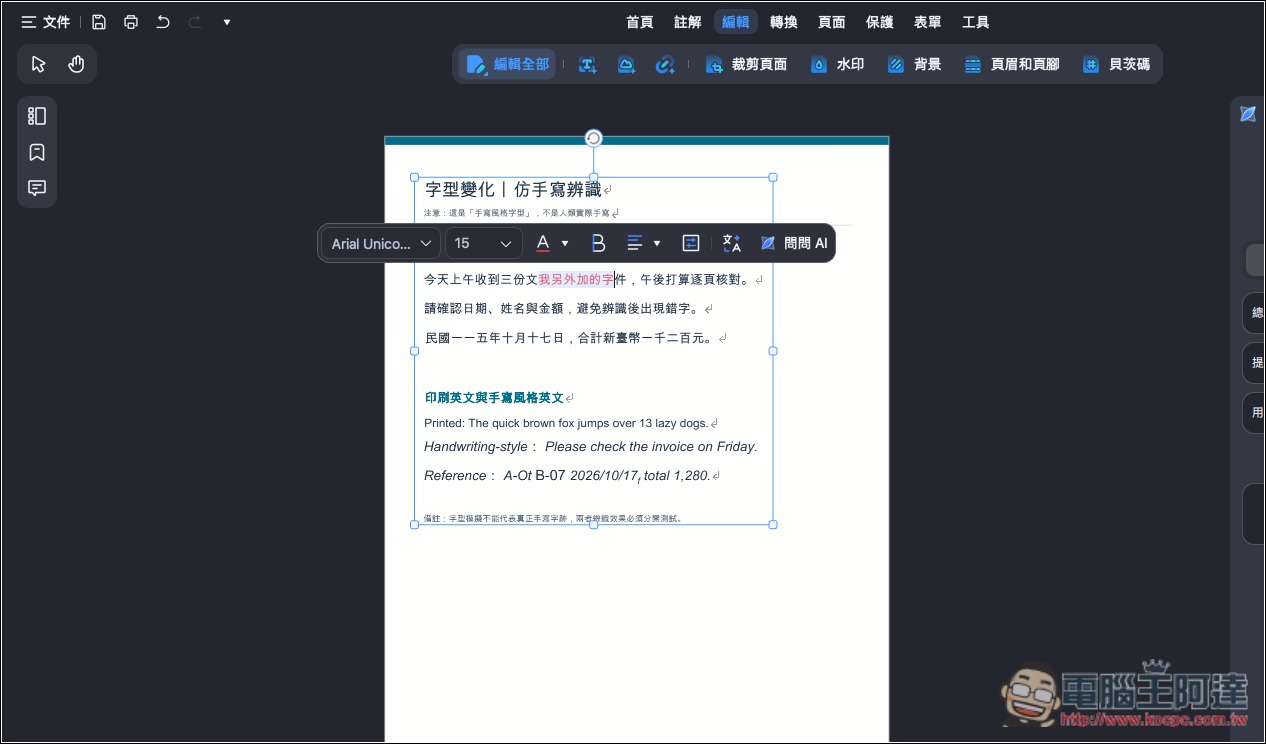Open the 轉換 tab
Image resolution: width=1266 pixels, height=744 pixels.
point(784,22)
